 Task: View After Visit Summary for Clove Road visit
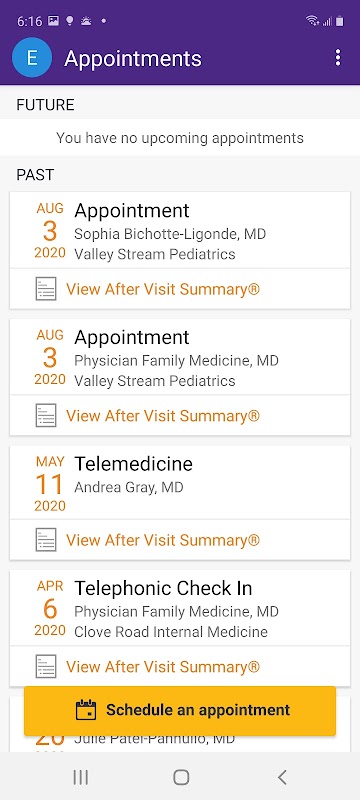point(163,667)
